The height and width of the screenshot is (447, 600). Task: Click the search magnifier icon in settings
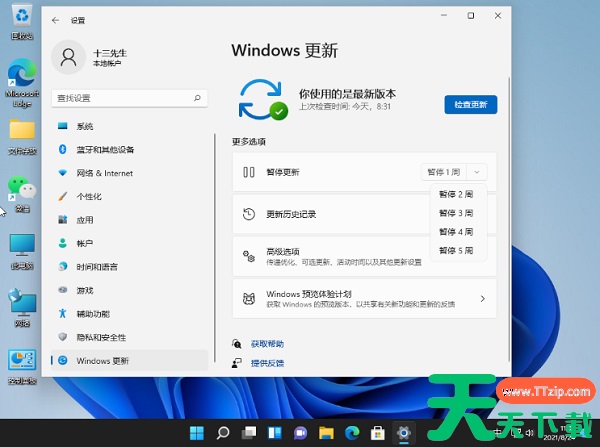pos(197,98)
